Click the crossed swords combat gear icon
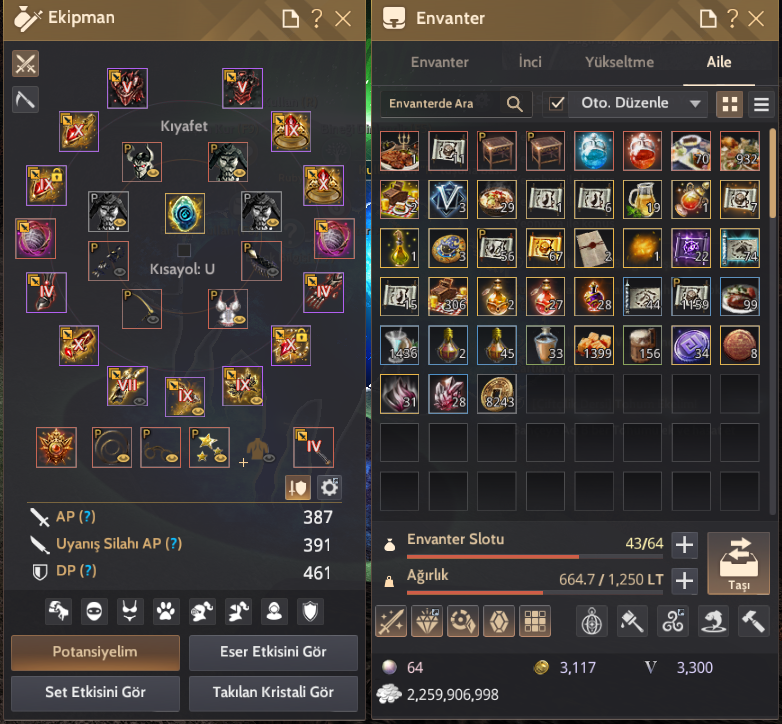The height and width of the screenshot is (724, 782). click(x=25, y=64)
